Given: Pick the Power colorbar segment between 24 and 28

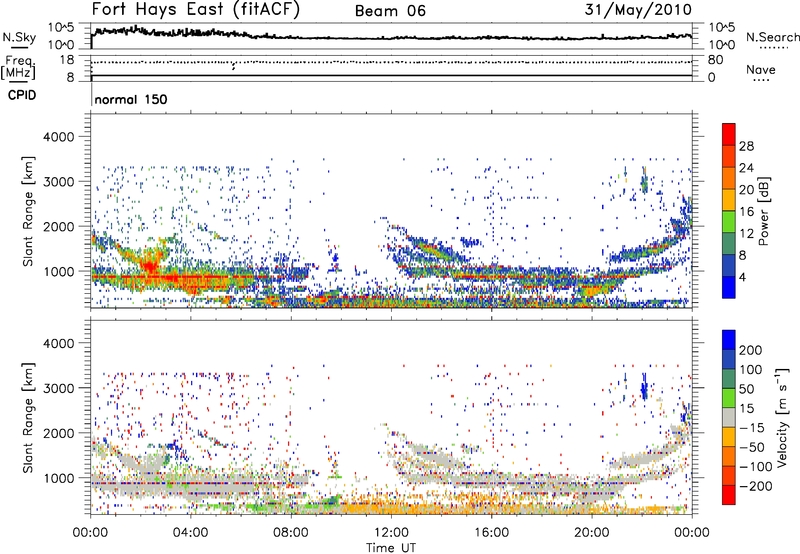Looking at the screenshot, I should 729,156.
